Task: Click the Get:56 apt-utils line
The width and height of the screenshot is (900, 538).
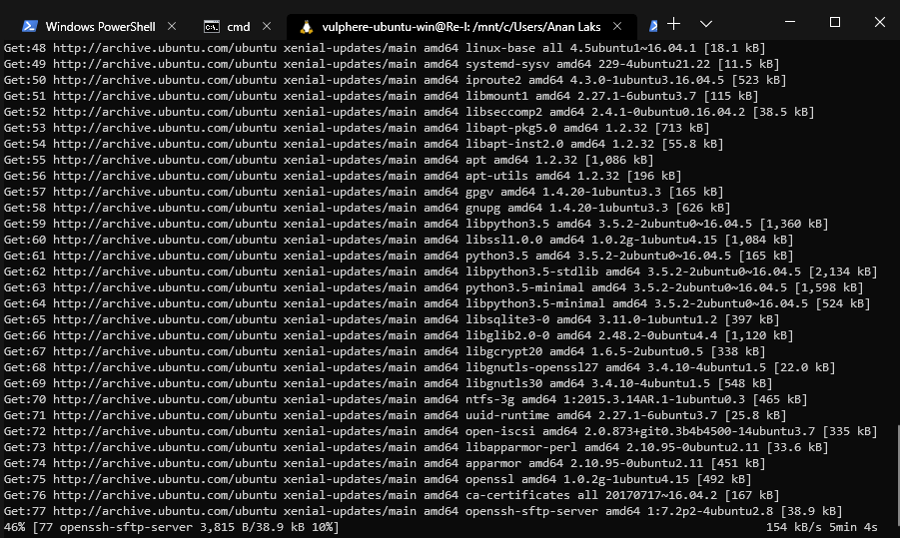Action: (x=342, y=176)
